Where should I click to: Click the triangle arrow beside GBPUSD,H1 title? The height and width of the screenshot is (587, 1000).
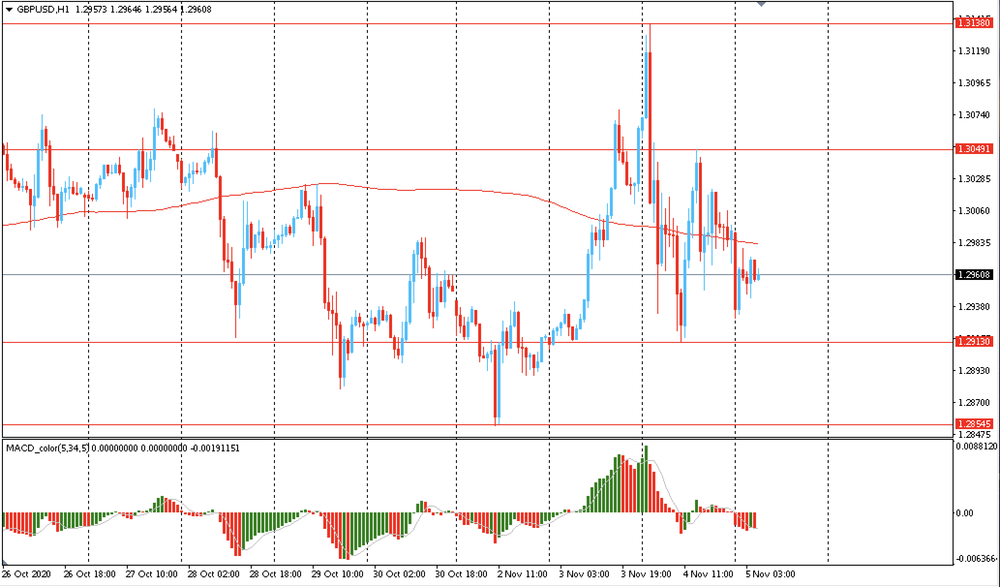point(8,8)
